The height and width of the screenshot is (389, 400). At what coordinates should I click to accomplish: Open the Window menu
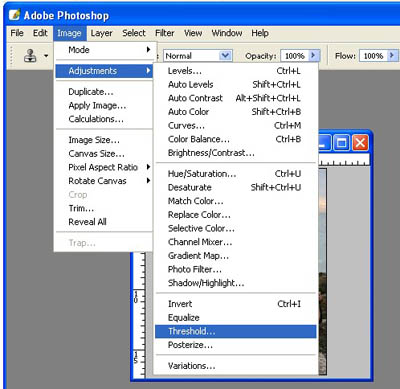coord(227,33)
